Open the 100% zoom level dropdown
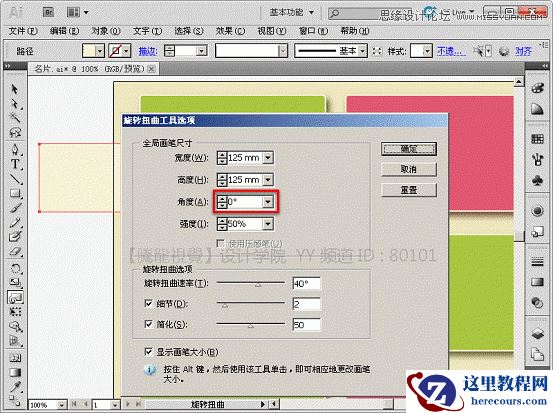This screenshot has height=413, width=553. (x=62, y=405)
